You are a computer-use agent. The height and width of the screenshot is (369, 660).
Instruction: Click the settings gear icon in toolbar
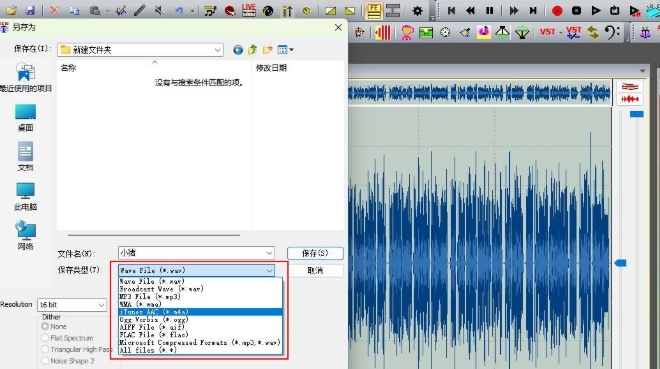417,11
